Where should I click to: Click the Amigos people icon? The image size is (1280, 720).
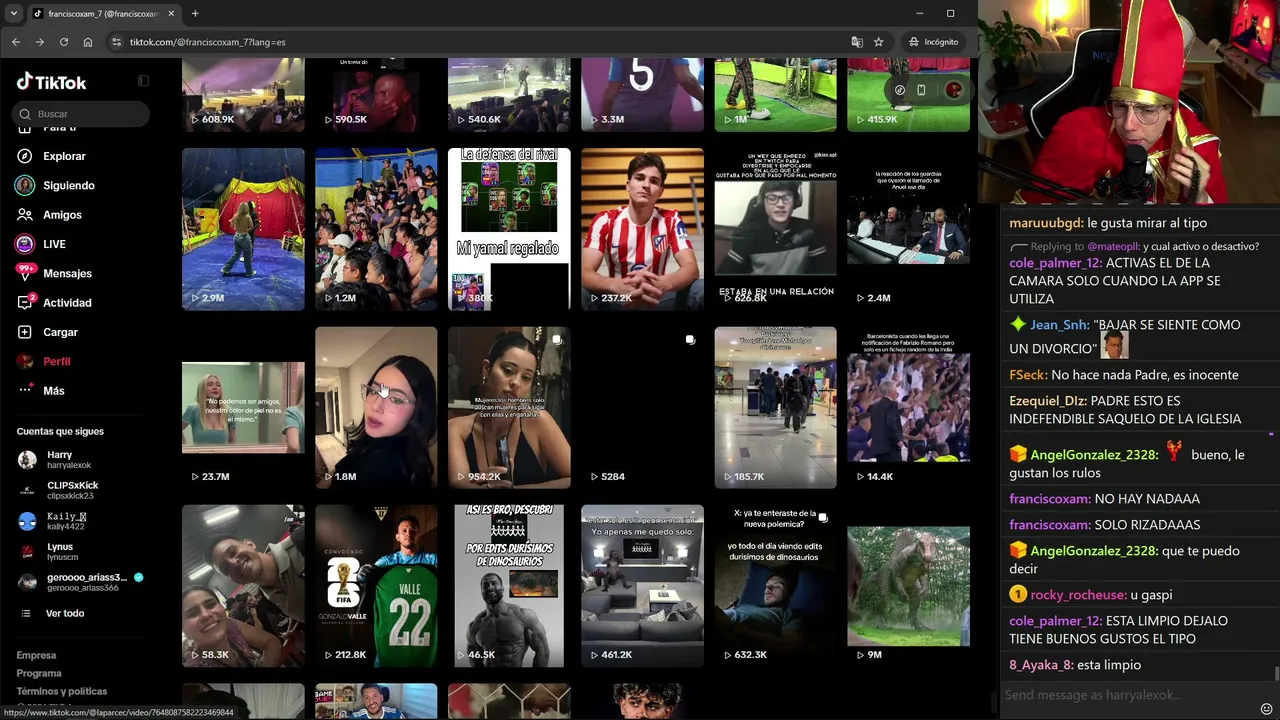point(25,215)
